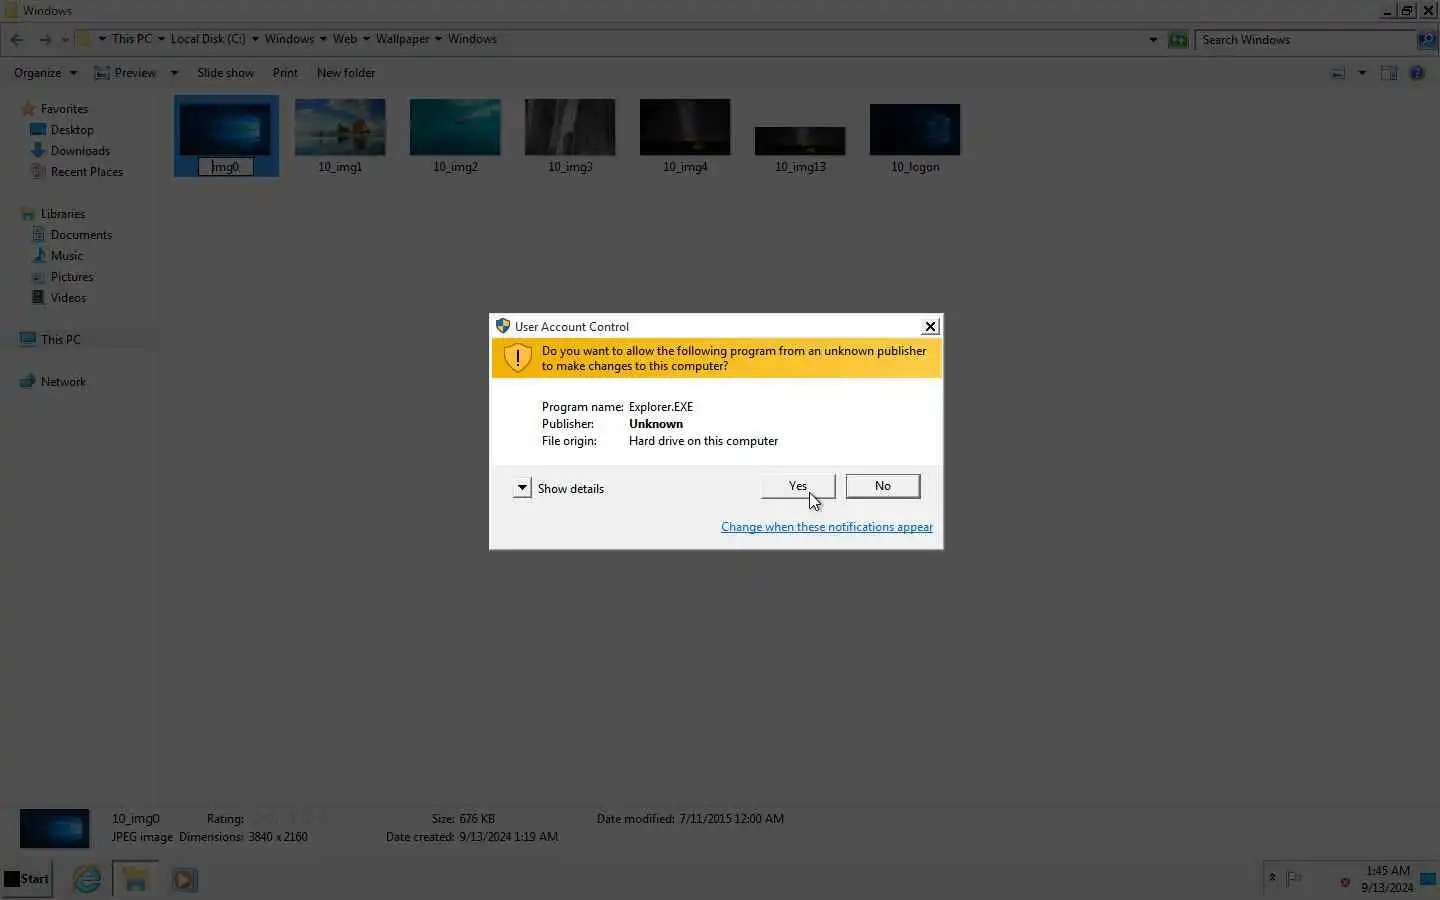1440x900 pixels.
Task: Select the img0 wallpaper thumbnail
Action: point(226,127)
